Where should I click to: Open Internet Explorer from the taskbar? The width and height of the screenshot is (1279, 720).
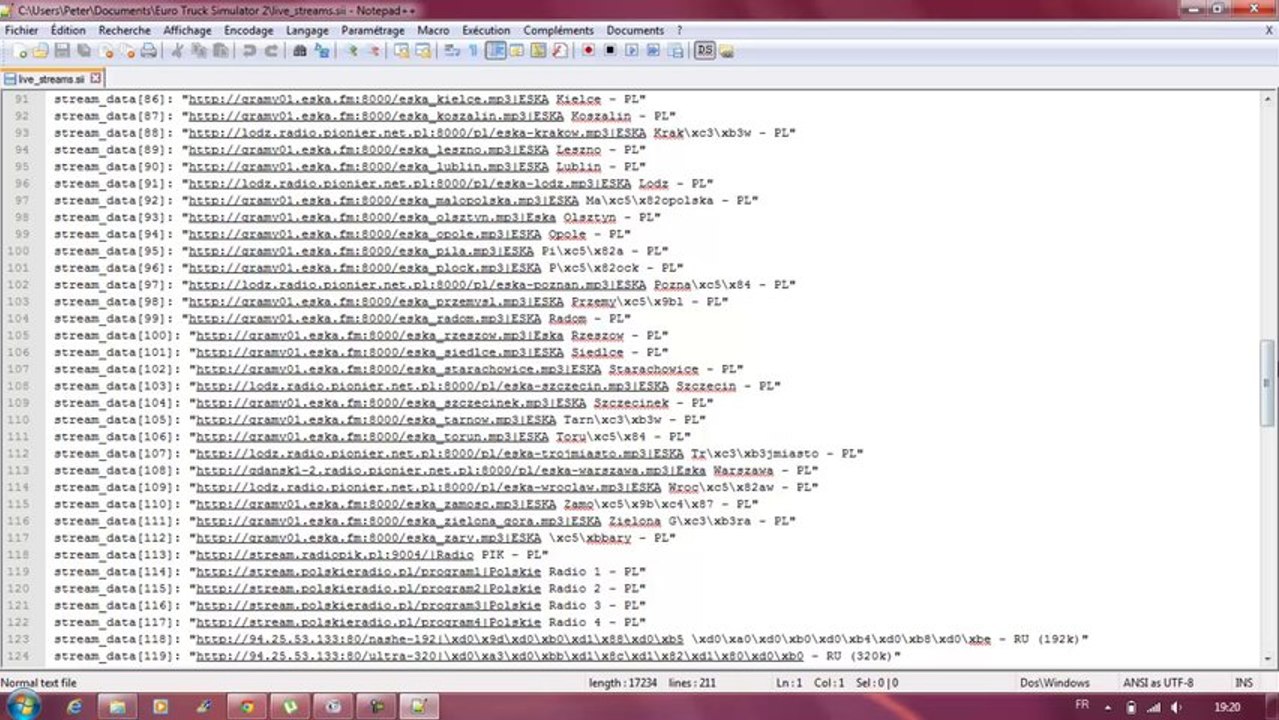click(x=74, y=706)
